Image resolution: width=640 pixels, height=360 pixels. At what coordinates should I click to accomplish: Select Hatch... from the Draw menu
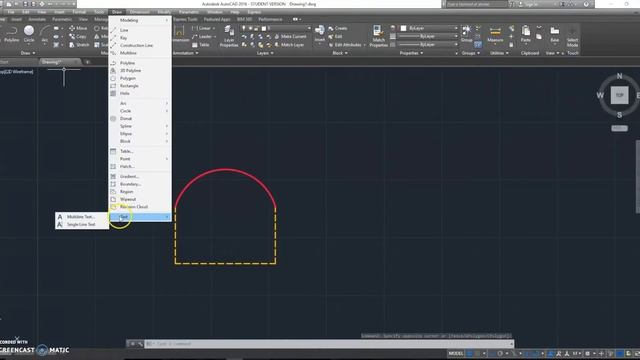(139, 167)
